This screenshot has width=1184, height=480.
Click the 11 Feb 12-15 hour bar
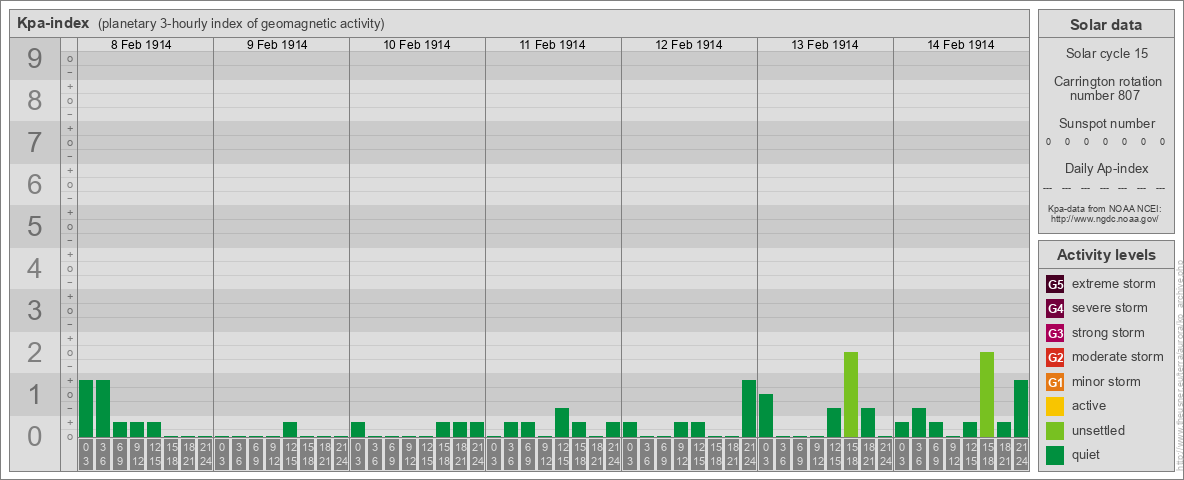coord(562,423)
